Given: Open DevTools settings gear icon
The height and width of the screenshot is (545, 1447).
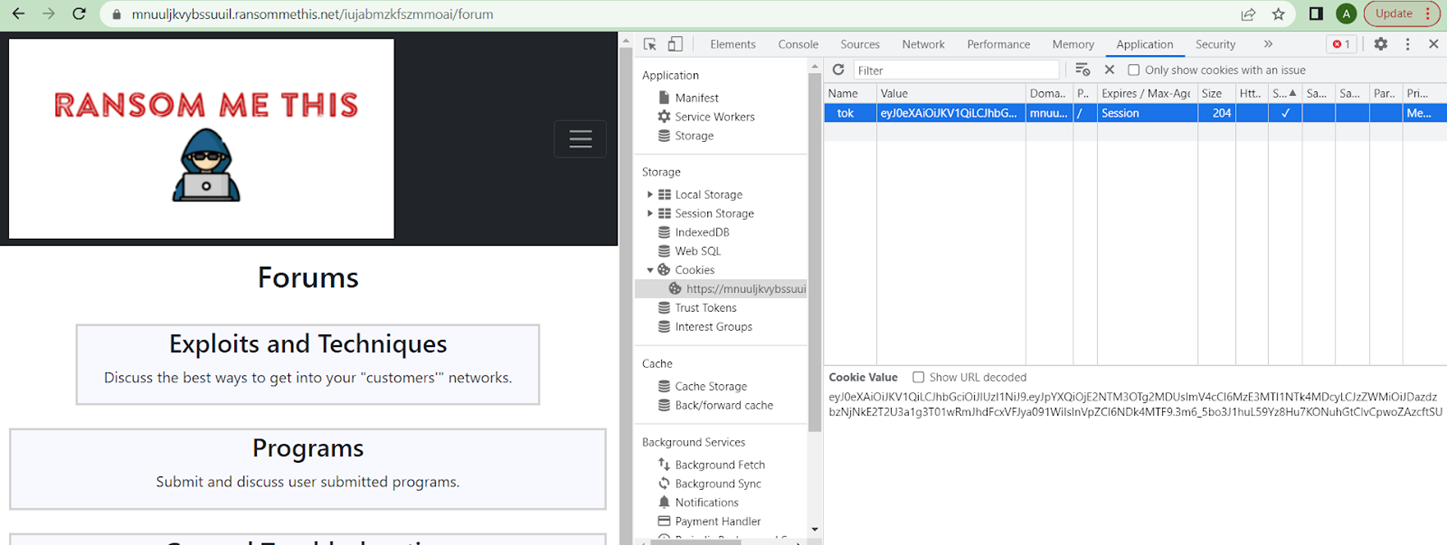Looking at the screenshot, I should coord(1380,44).
